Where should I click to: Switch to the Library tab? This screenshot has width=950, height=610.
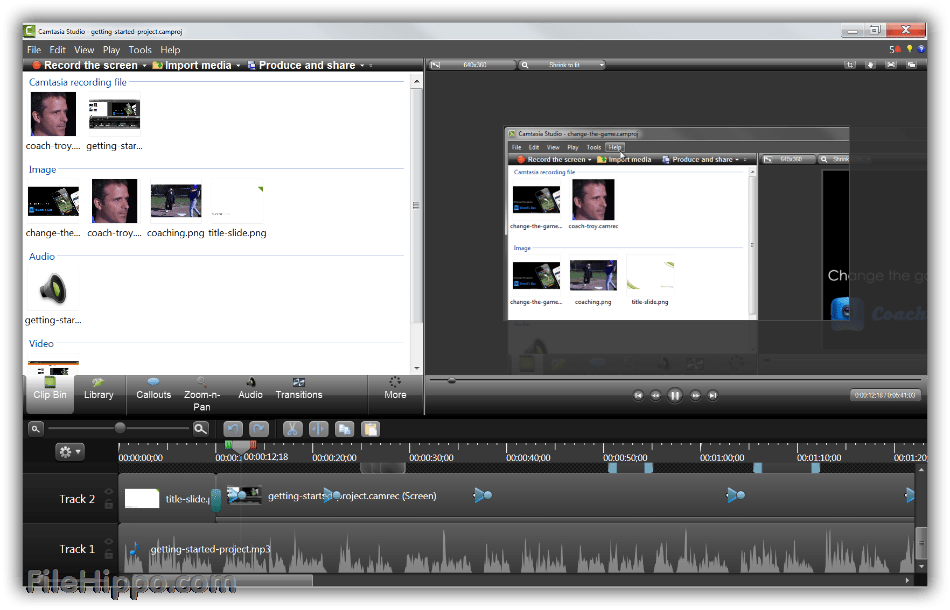pos(98,389)
